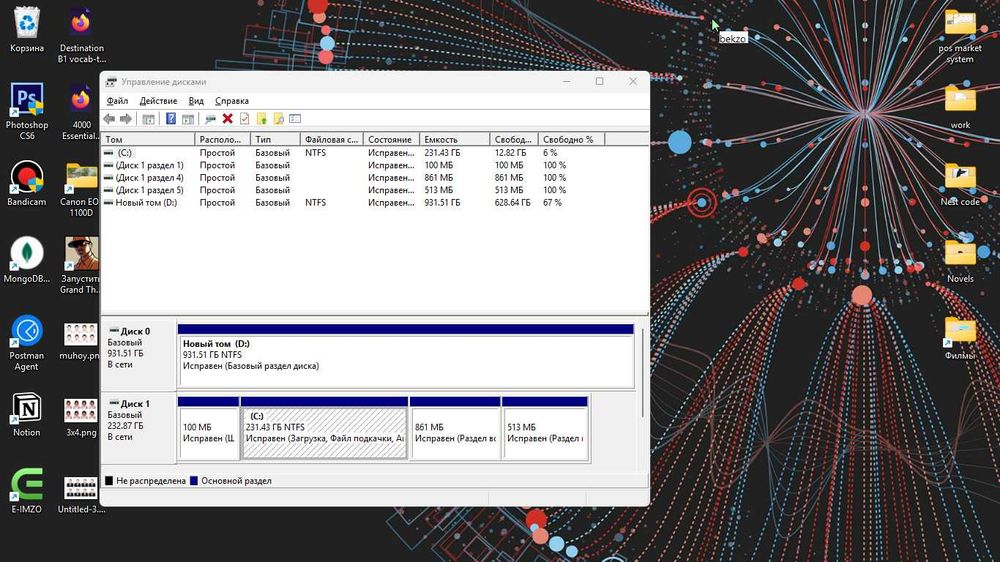This screenshot has height=562, width=1000.
Task: Select the 3x4.png thumbnail on desktop
Action: click(81, 415)
